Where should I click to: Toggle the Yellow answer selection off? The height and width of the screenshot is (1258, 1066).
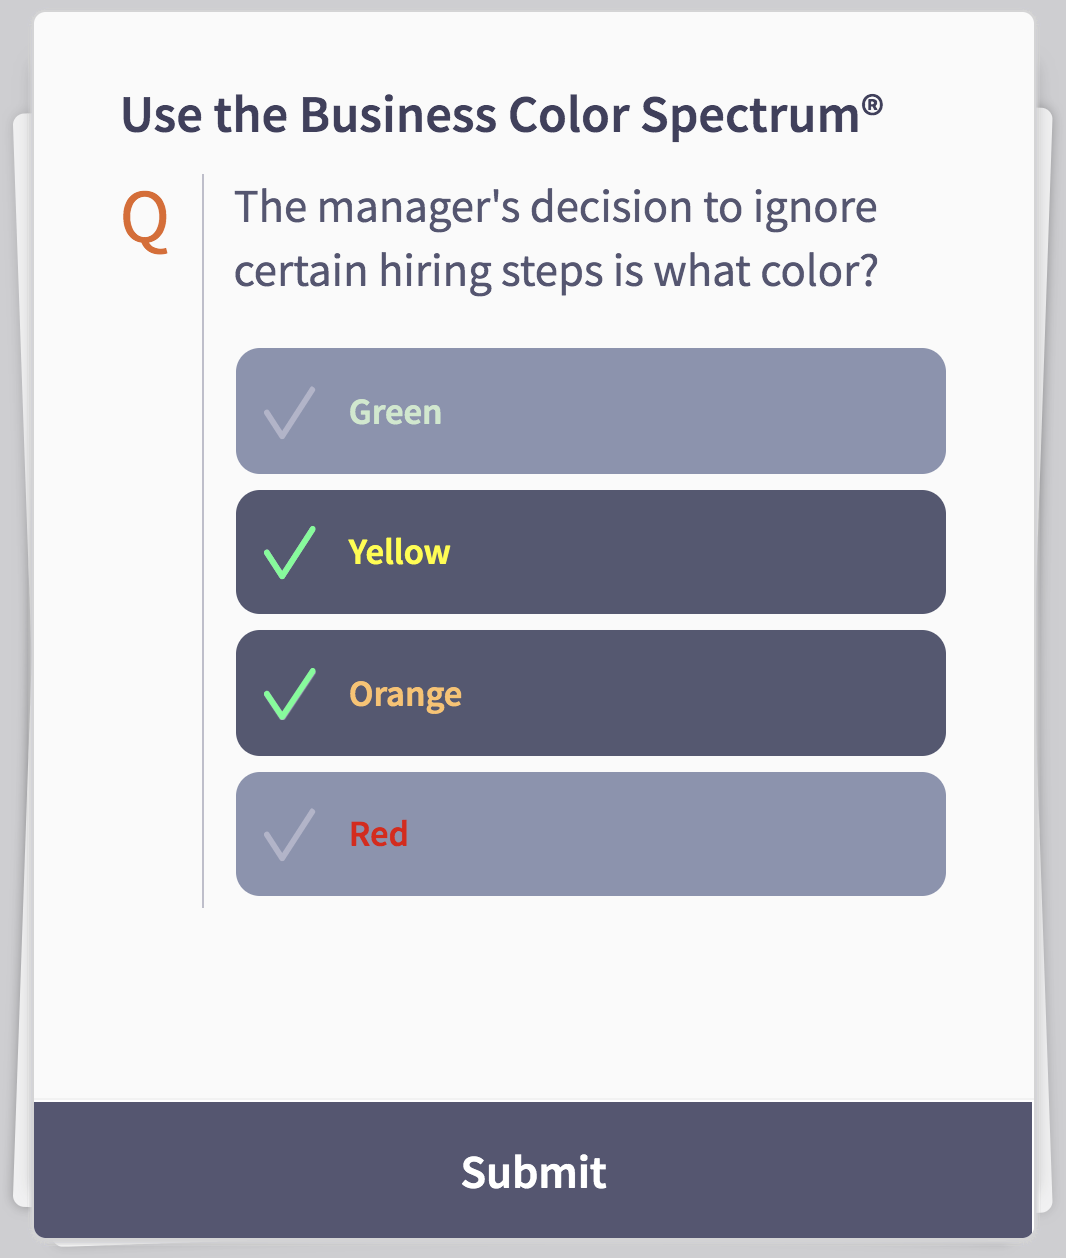pos(590,552)
